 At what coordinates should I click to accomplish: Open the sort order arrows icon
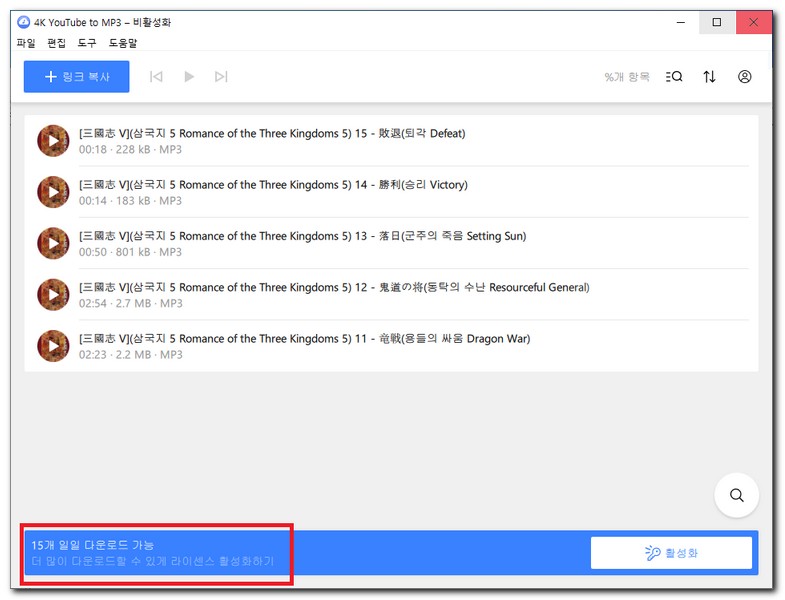pos(709,77)
